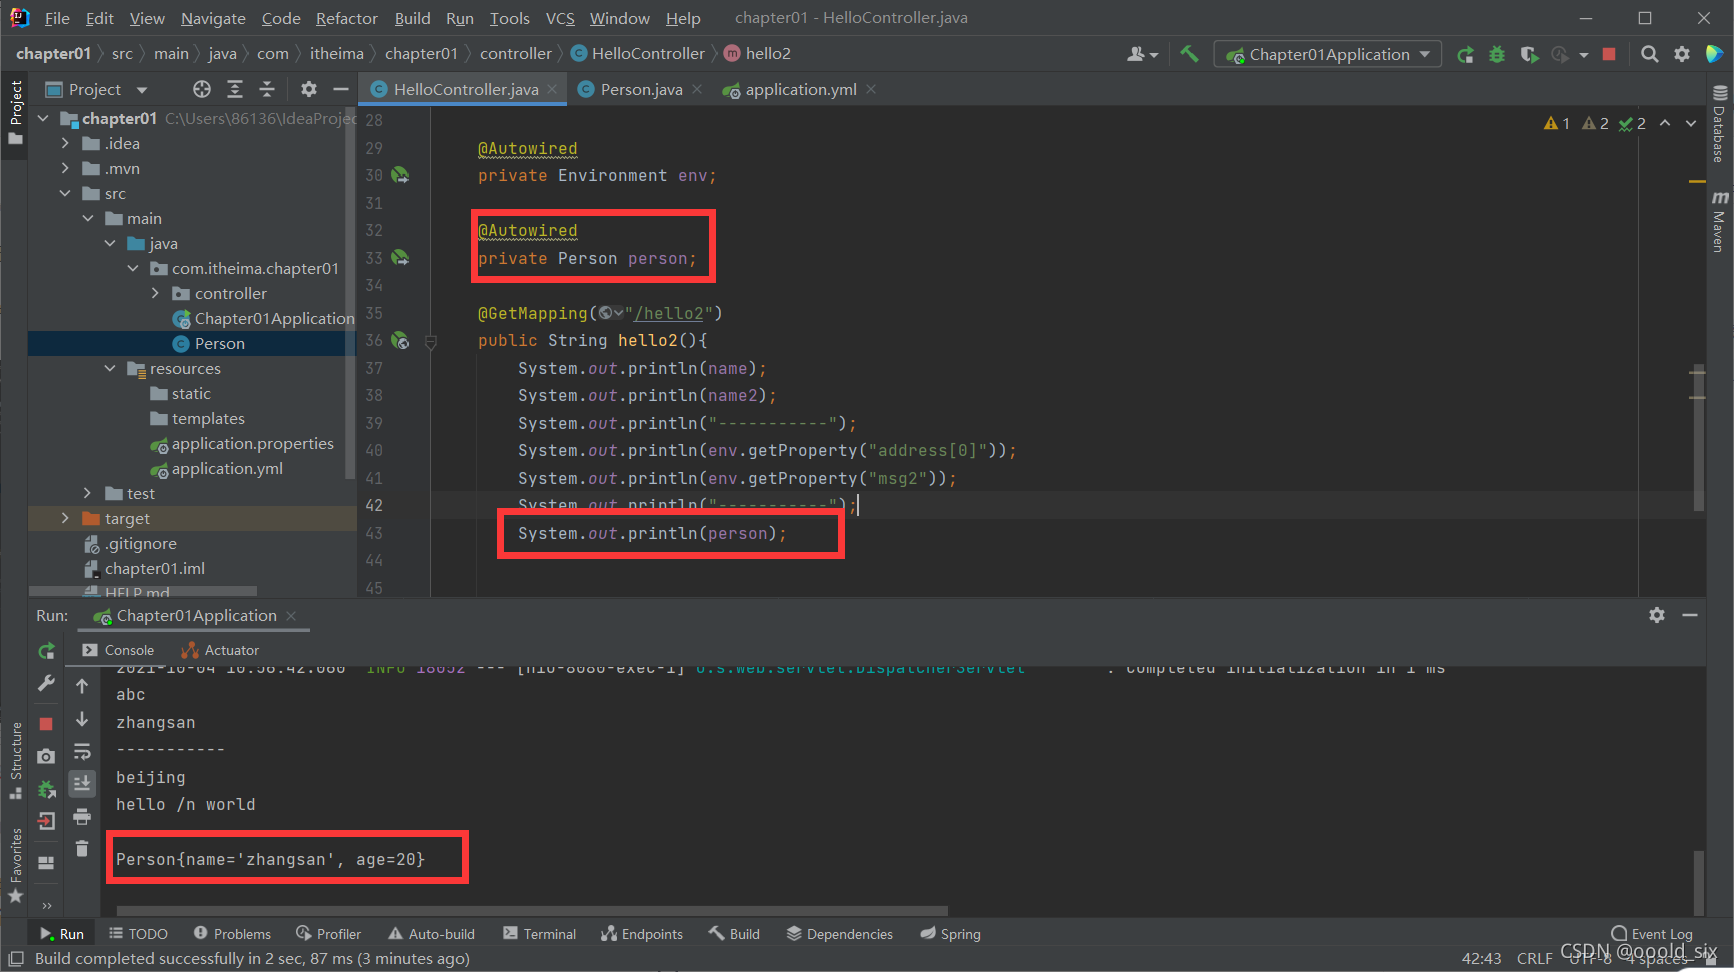Screen dimensions: 1734x972
Task: Toggle the Structure tool window
Action: [x=15, y=760]
